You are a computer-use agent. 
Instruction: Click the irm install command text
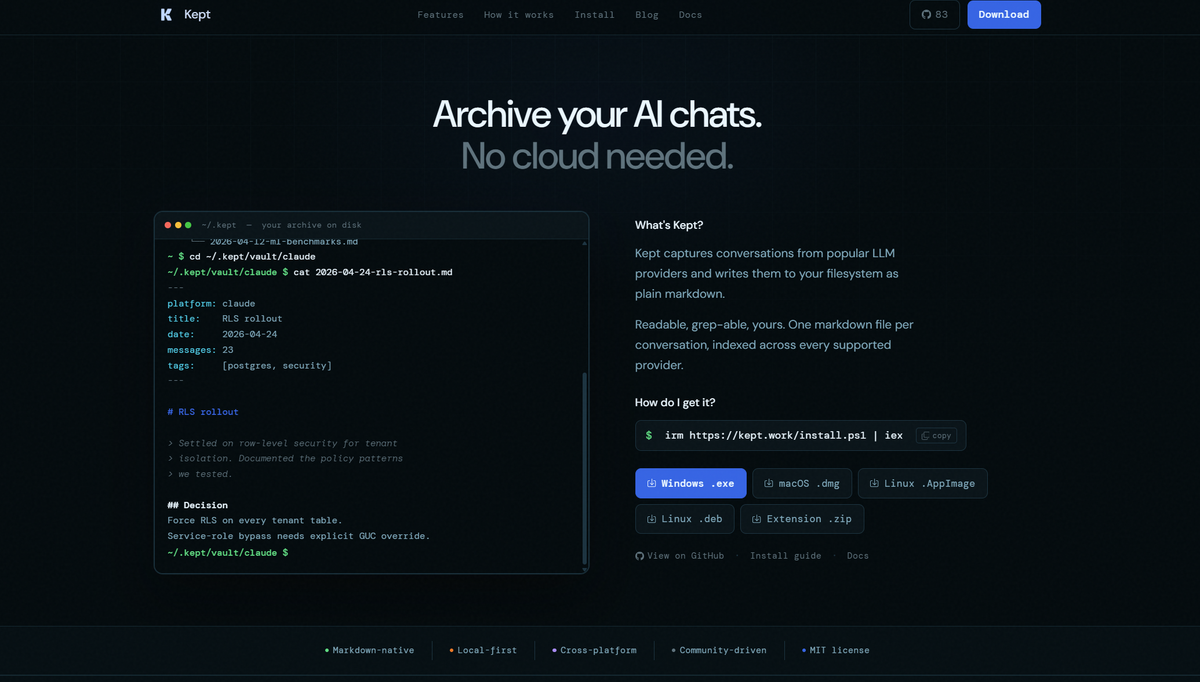tap(784, 436)
